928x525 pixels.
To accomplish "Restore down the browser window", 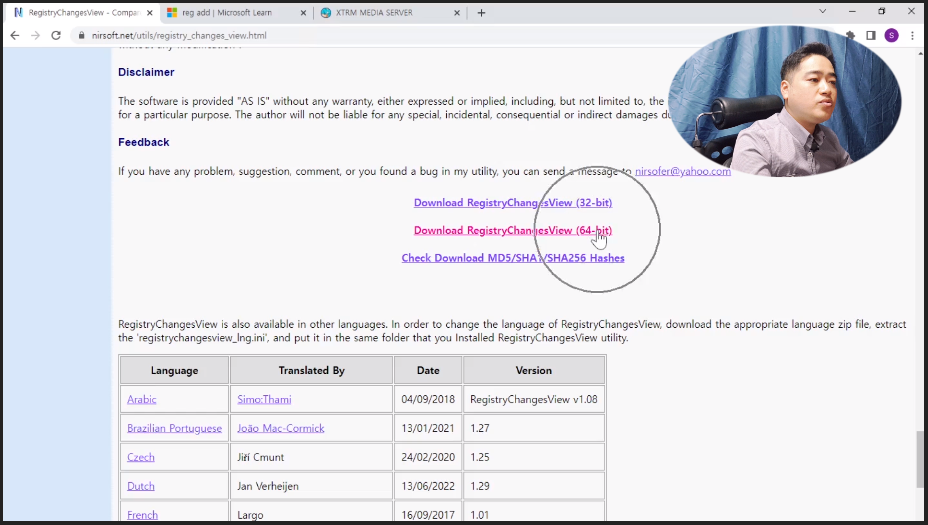I will [x=881, y=11].
